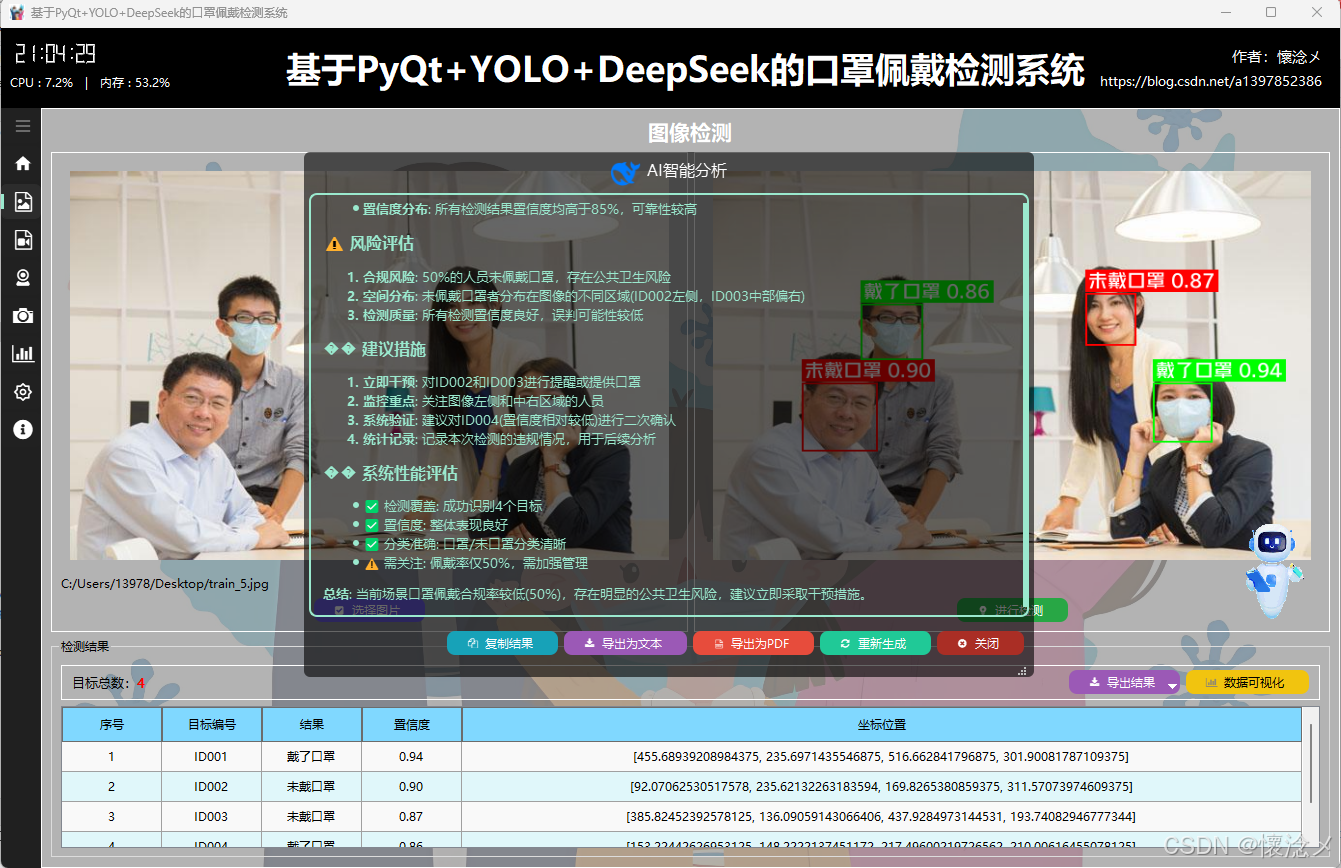Open the 导出结果 dropdown arrow
This screenshot has height=868, width=1341.
[1172, 684]
